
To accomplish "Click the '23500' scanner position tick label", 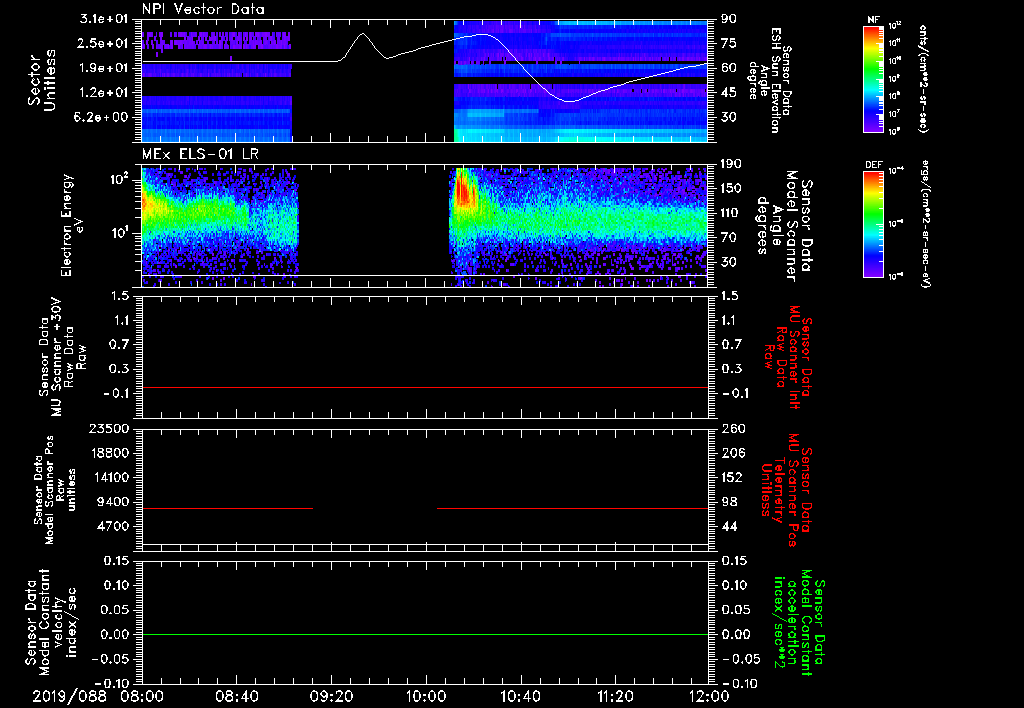I will (x=111, y=428).
